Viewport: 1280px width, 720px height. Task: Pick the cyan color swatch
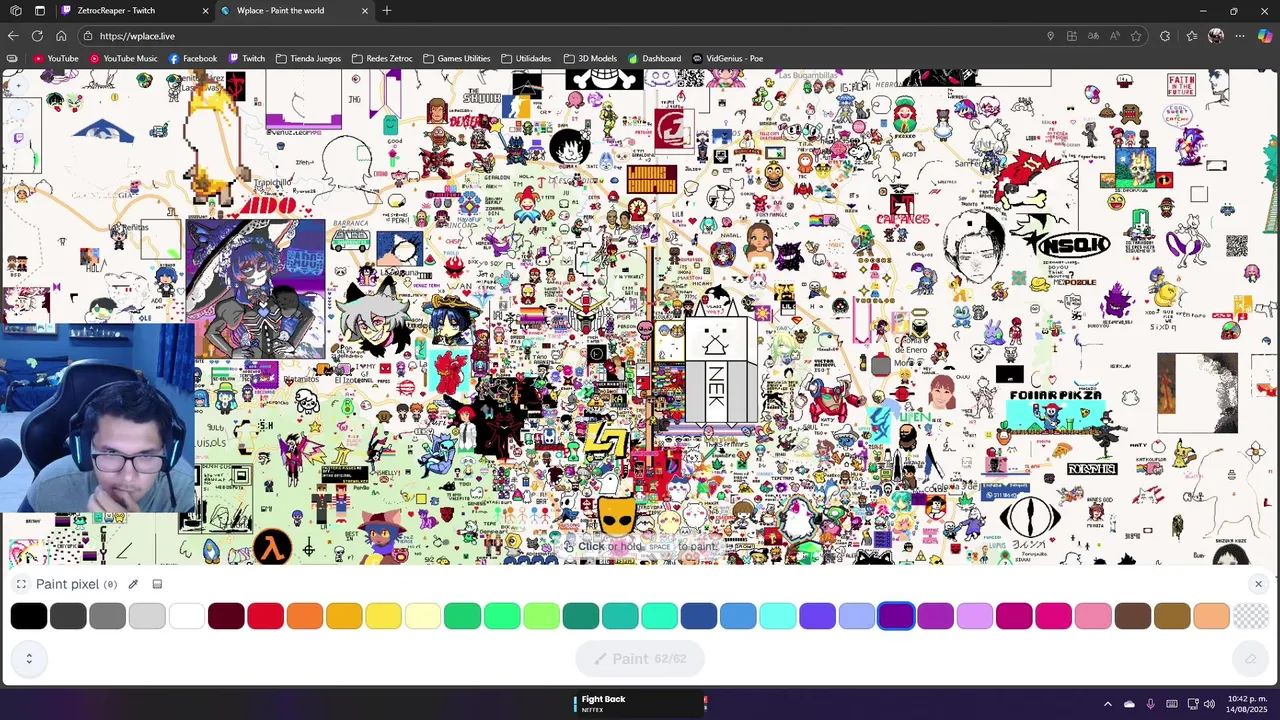coord(778,616)
